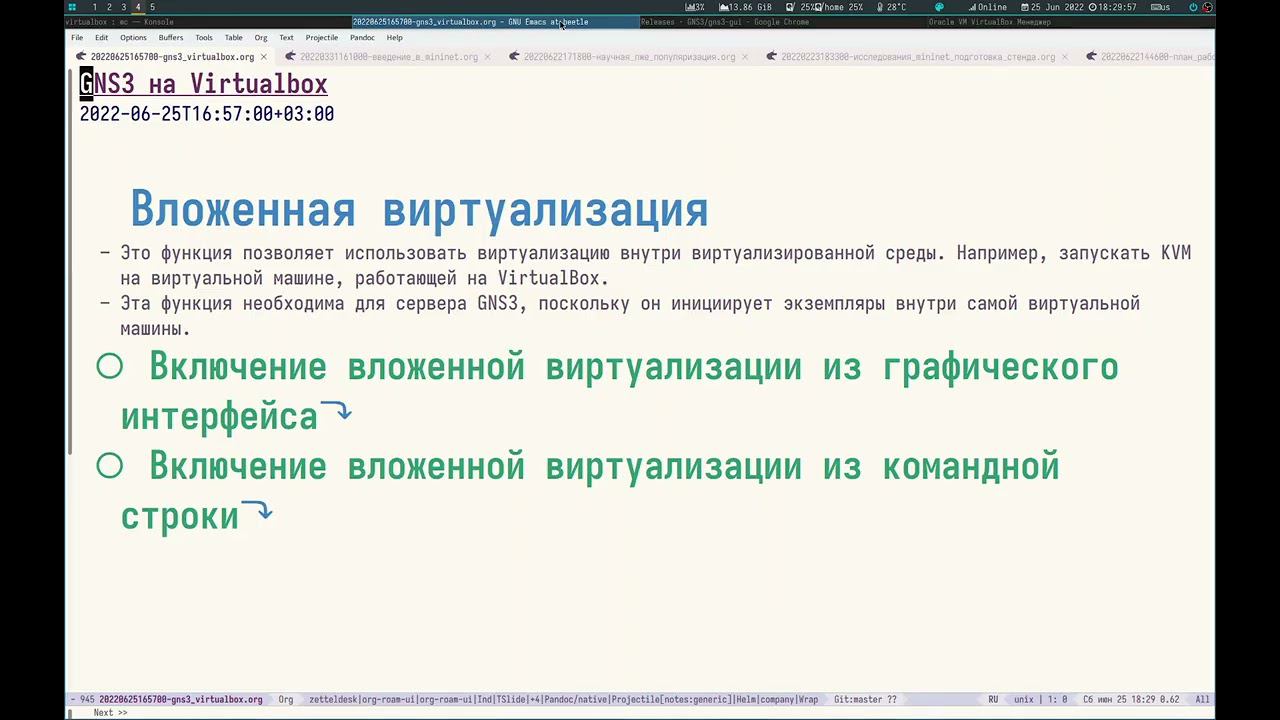1280x720 pixels.
Task: Click the 28°C temperature indicator
Action: pos(891,7)
